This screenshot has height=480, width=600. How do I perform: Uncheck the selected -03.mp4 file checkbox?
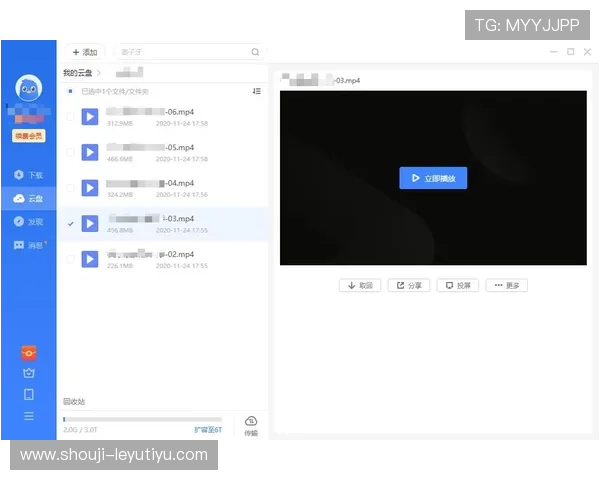coord(69,224)
